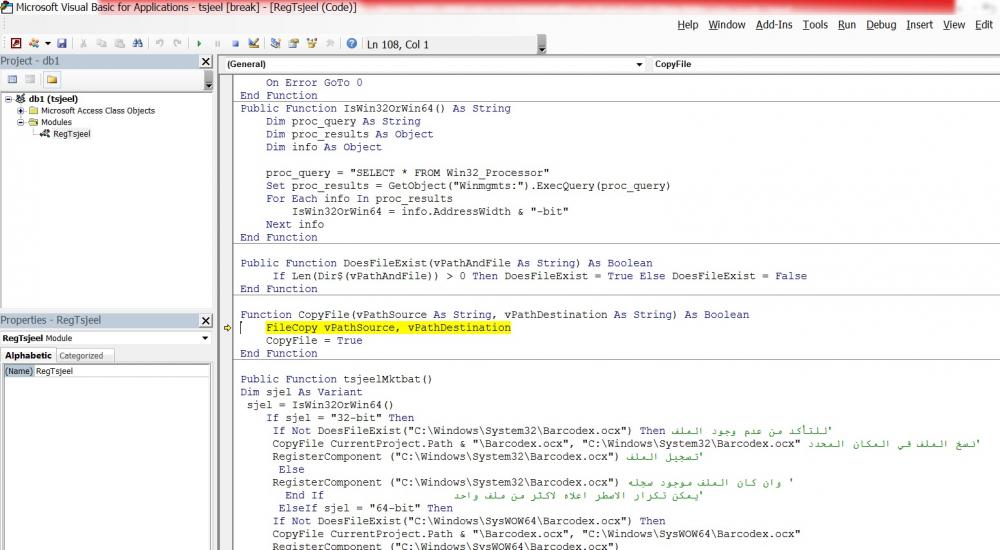Viewport: 1000px width, 550px height.
Task: Toggle Folders view in Project panel
Action: [x=51, y=79]
